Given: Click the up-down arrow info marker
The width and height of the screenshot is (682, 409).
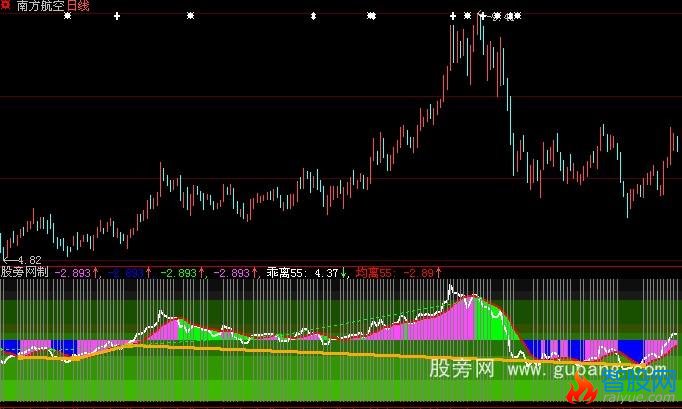Looking at the screenshot, I should 313,16.
